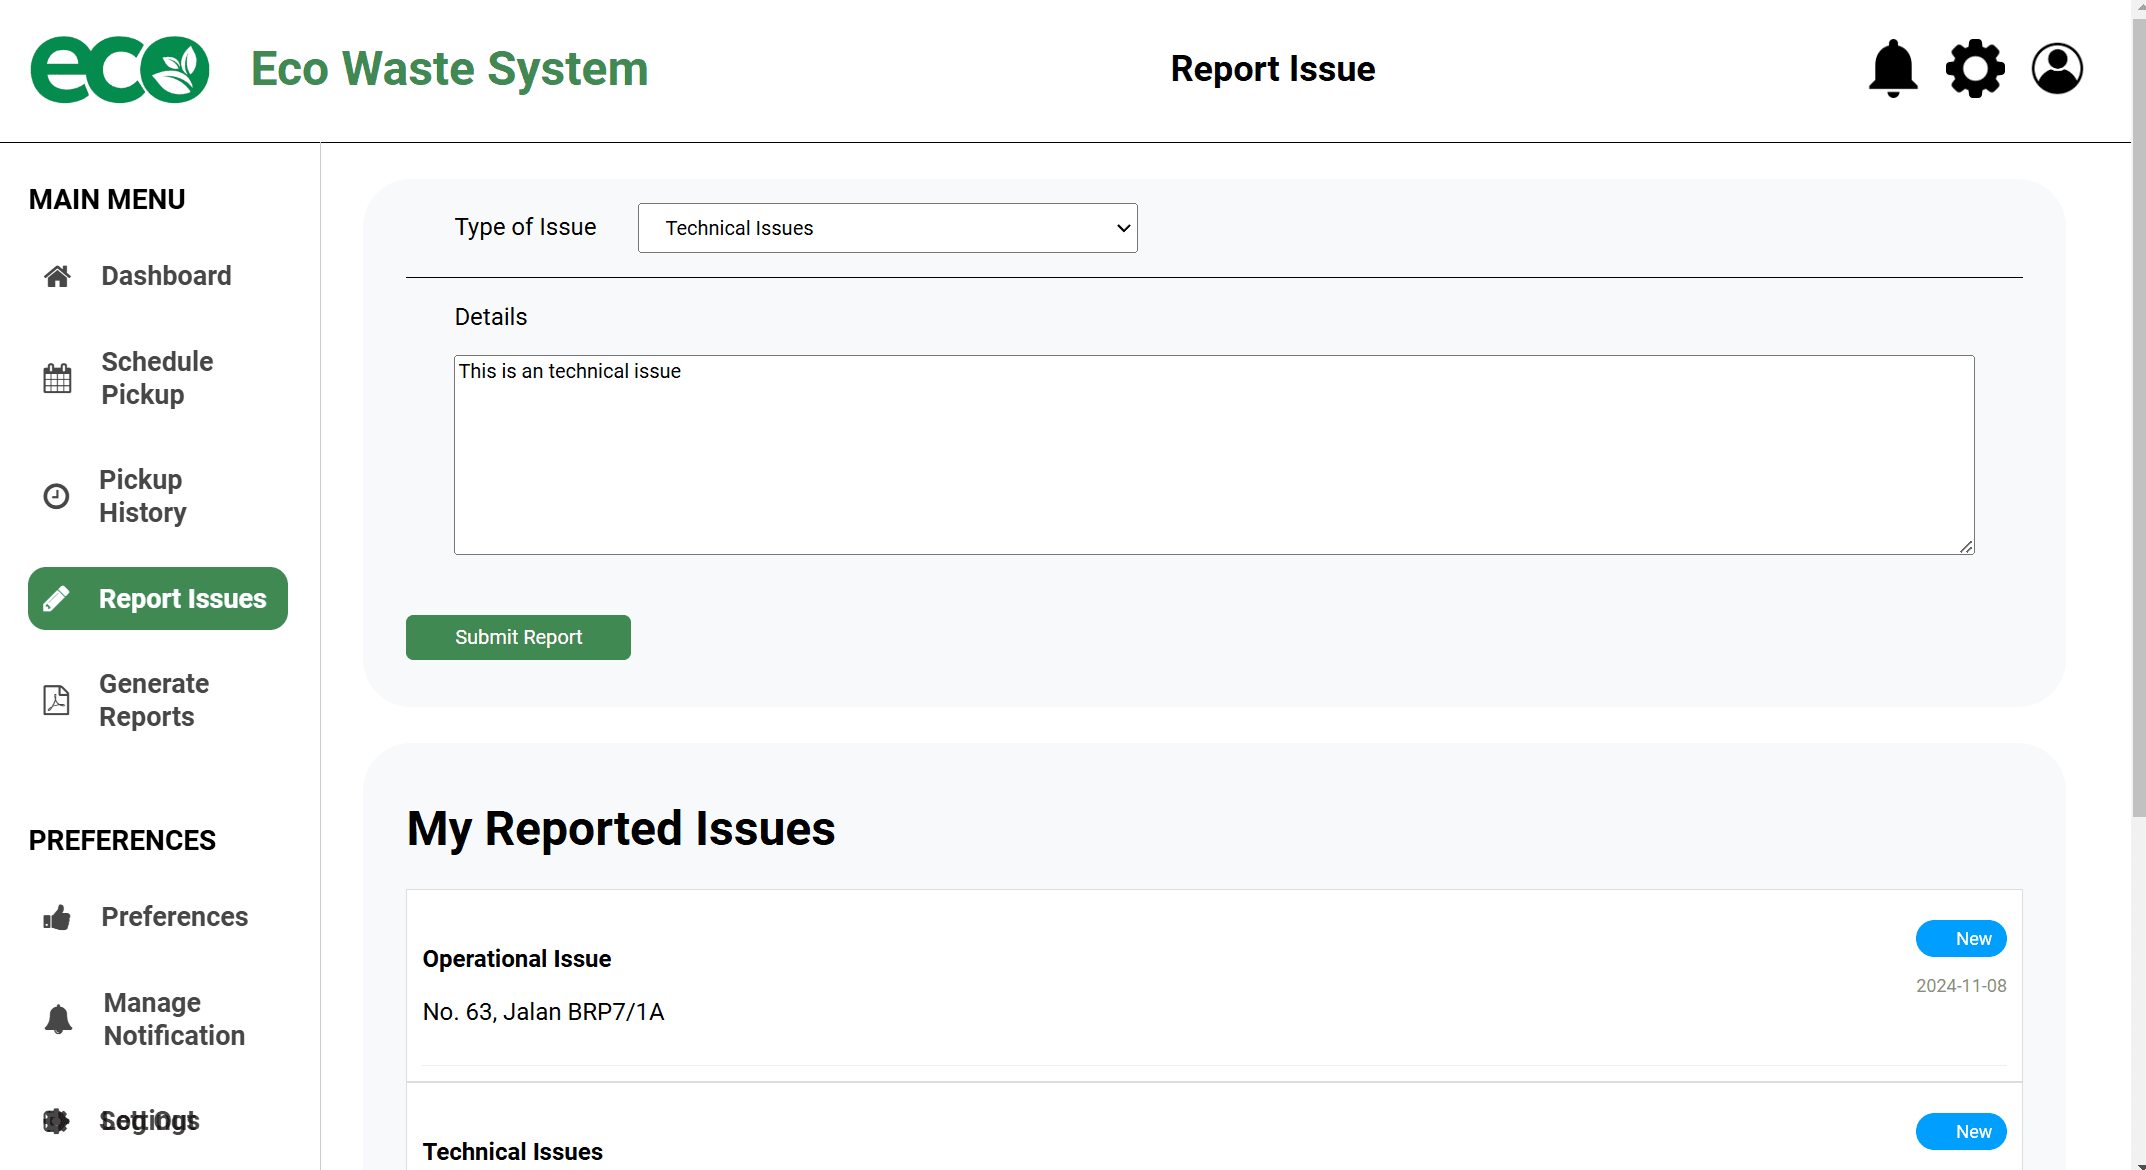Click the MAIN MENU section heading
Viewport: 2146px width, 1170px height.
pyautogui.click(x=107, y=200)
